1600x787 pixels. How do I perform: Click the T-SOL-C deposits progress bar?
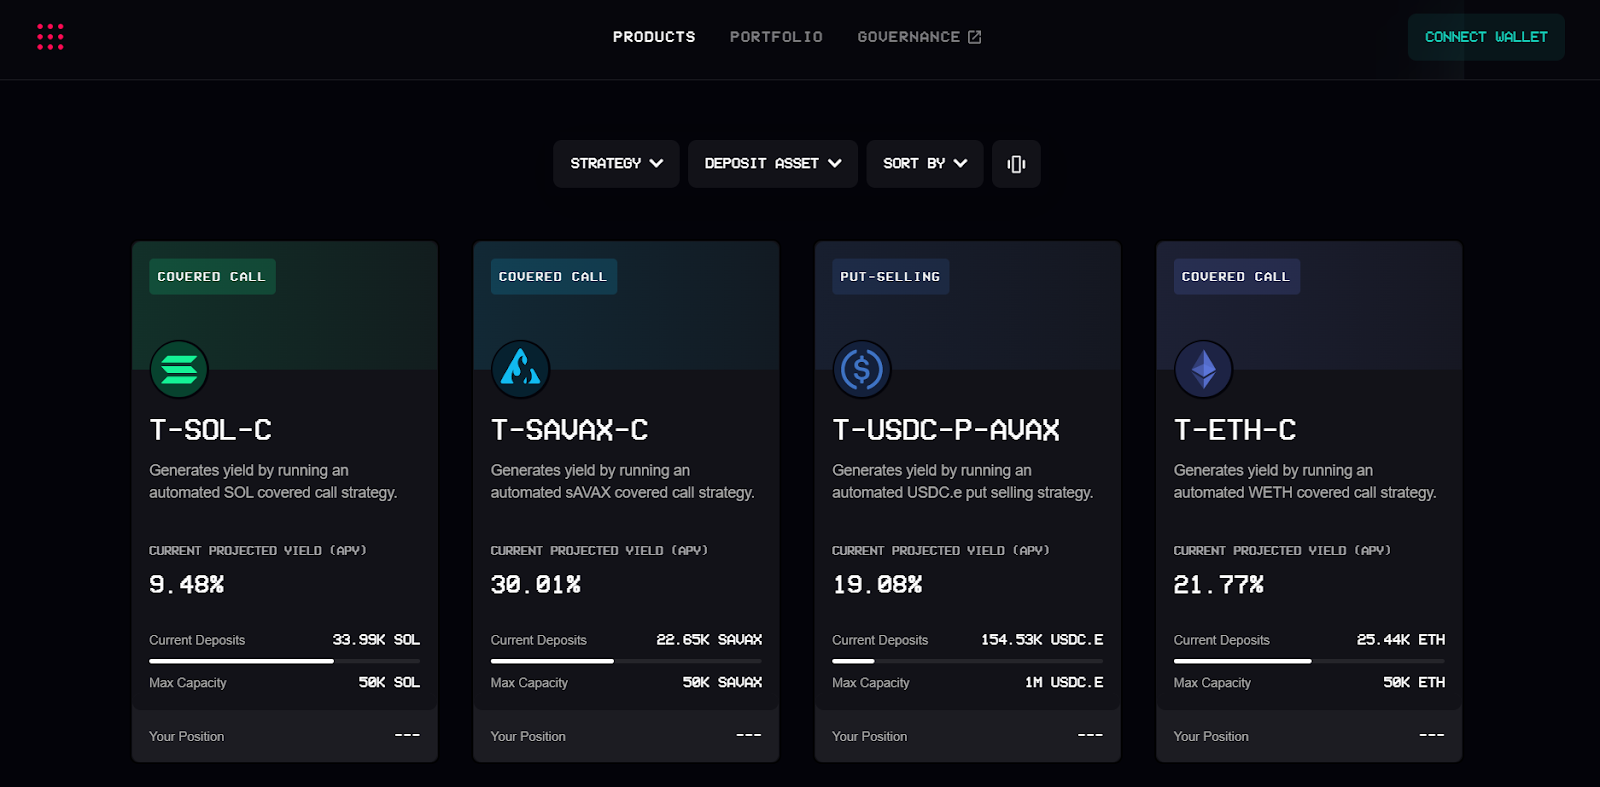pos(284,661)
